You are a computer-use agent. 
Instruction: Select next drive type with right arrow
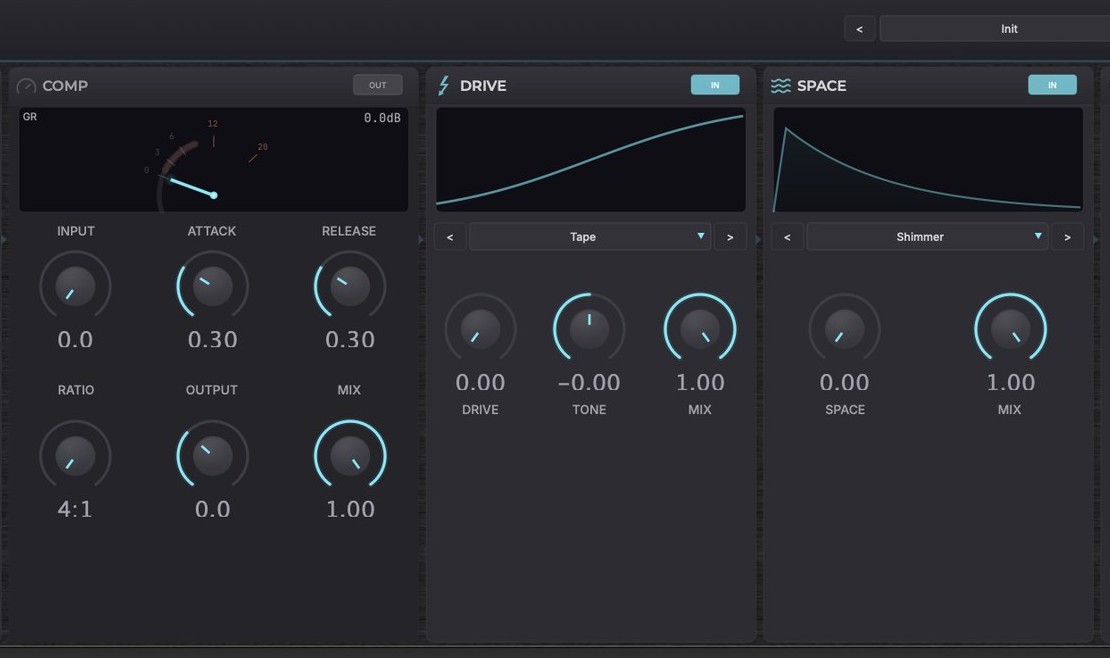tap(730, 237)
